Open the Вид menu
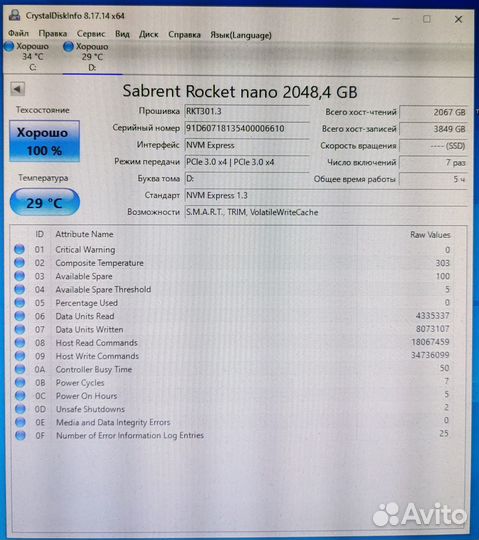The width and height of the screenshot is (479, 540). coord(122,34)
